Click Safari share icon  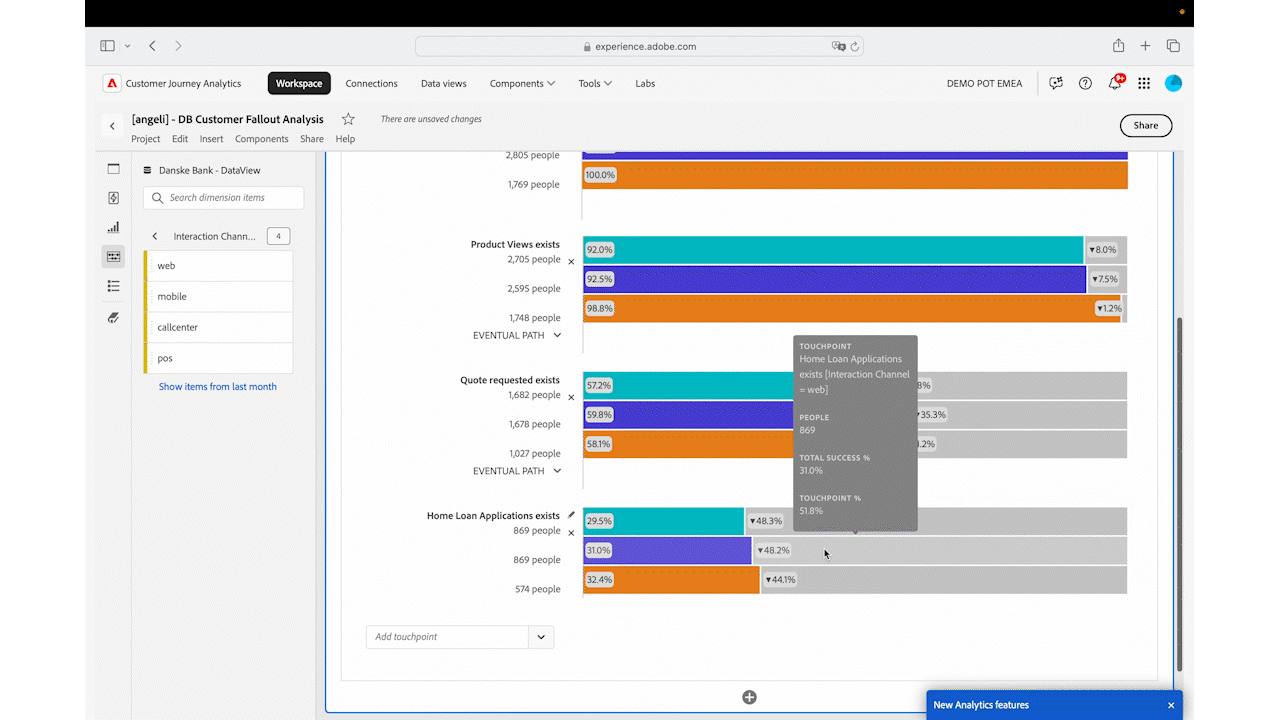(x=1118, y=46)
